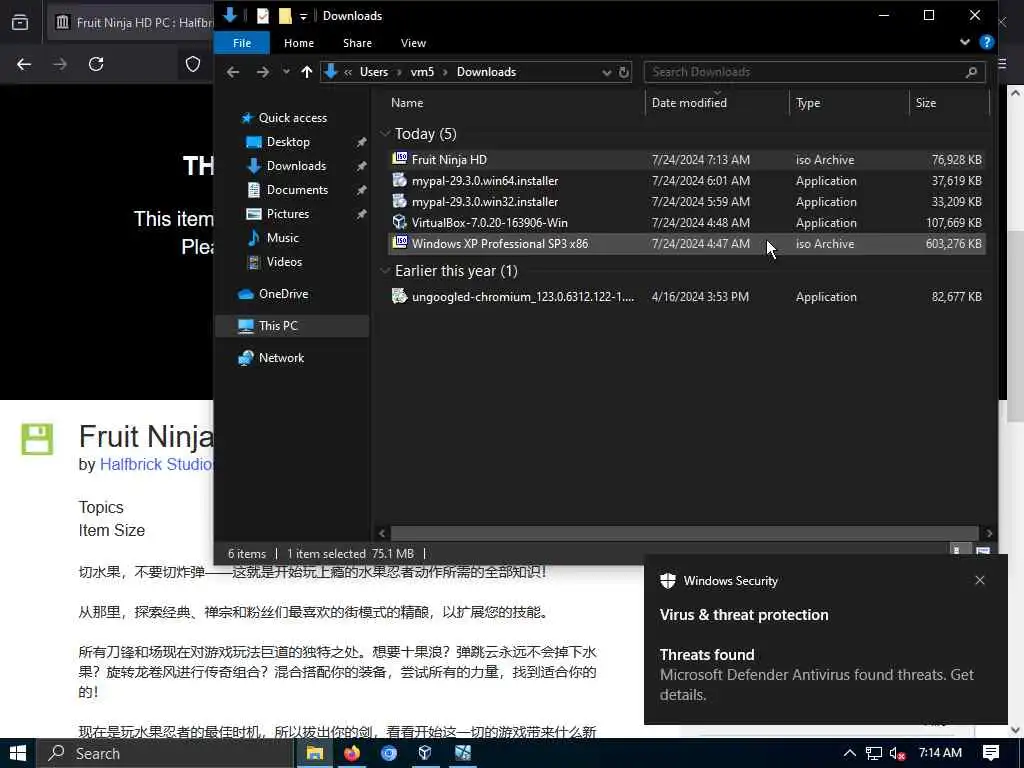Switch to the Home ribbon tab

299,42
